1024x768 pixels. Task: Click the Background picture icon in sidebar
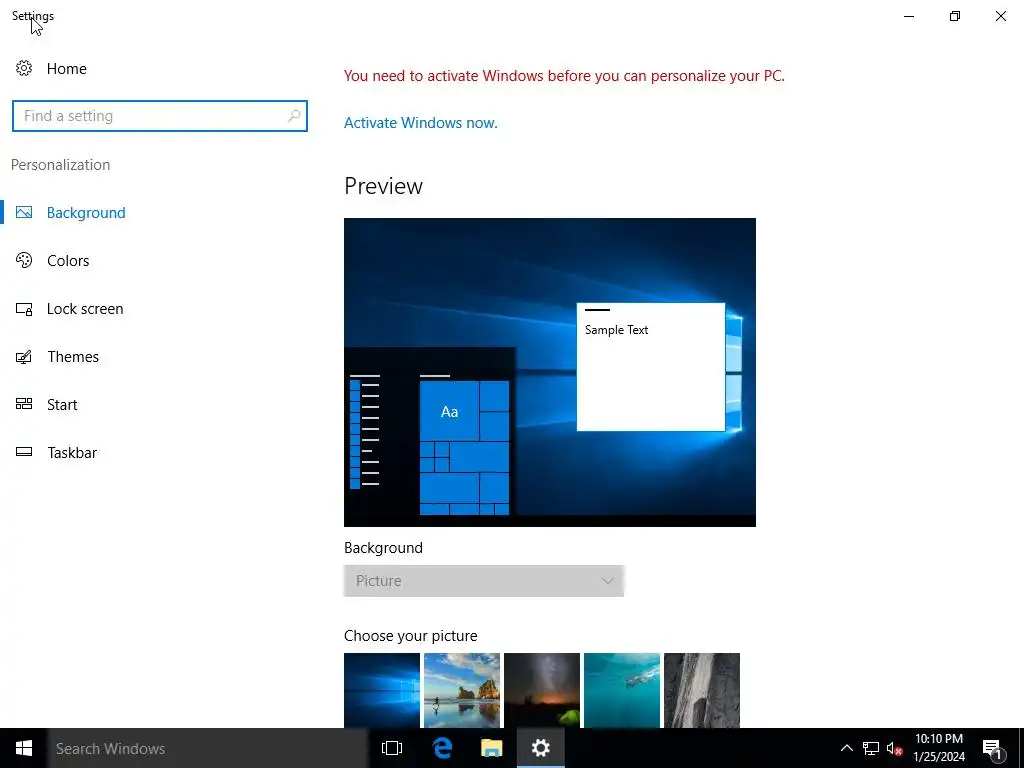(24, 212)
